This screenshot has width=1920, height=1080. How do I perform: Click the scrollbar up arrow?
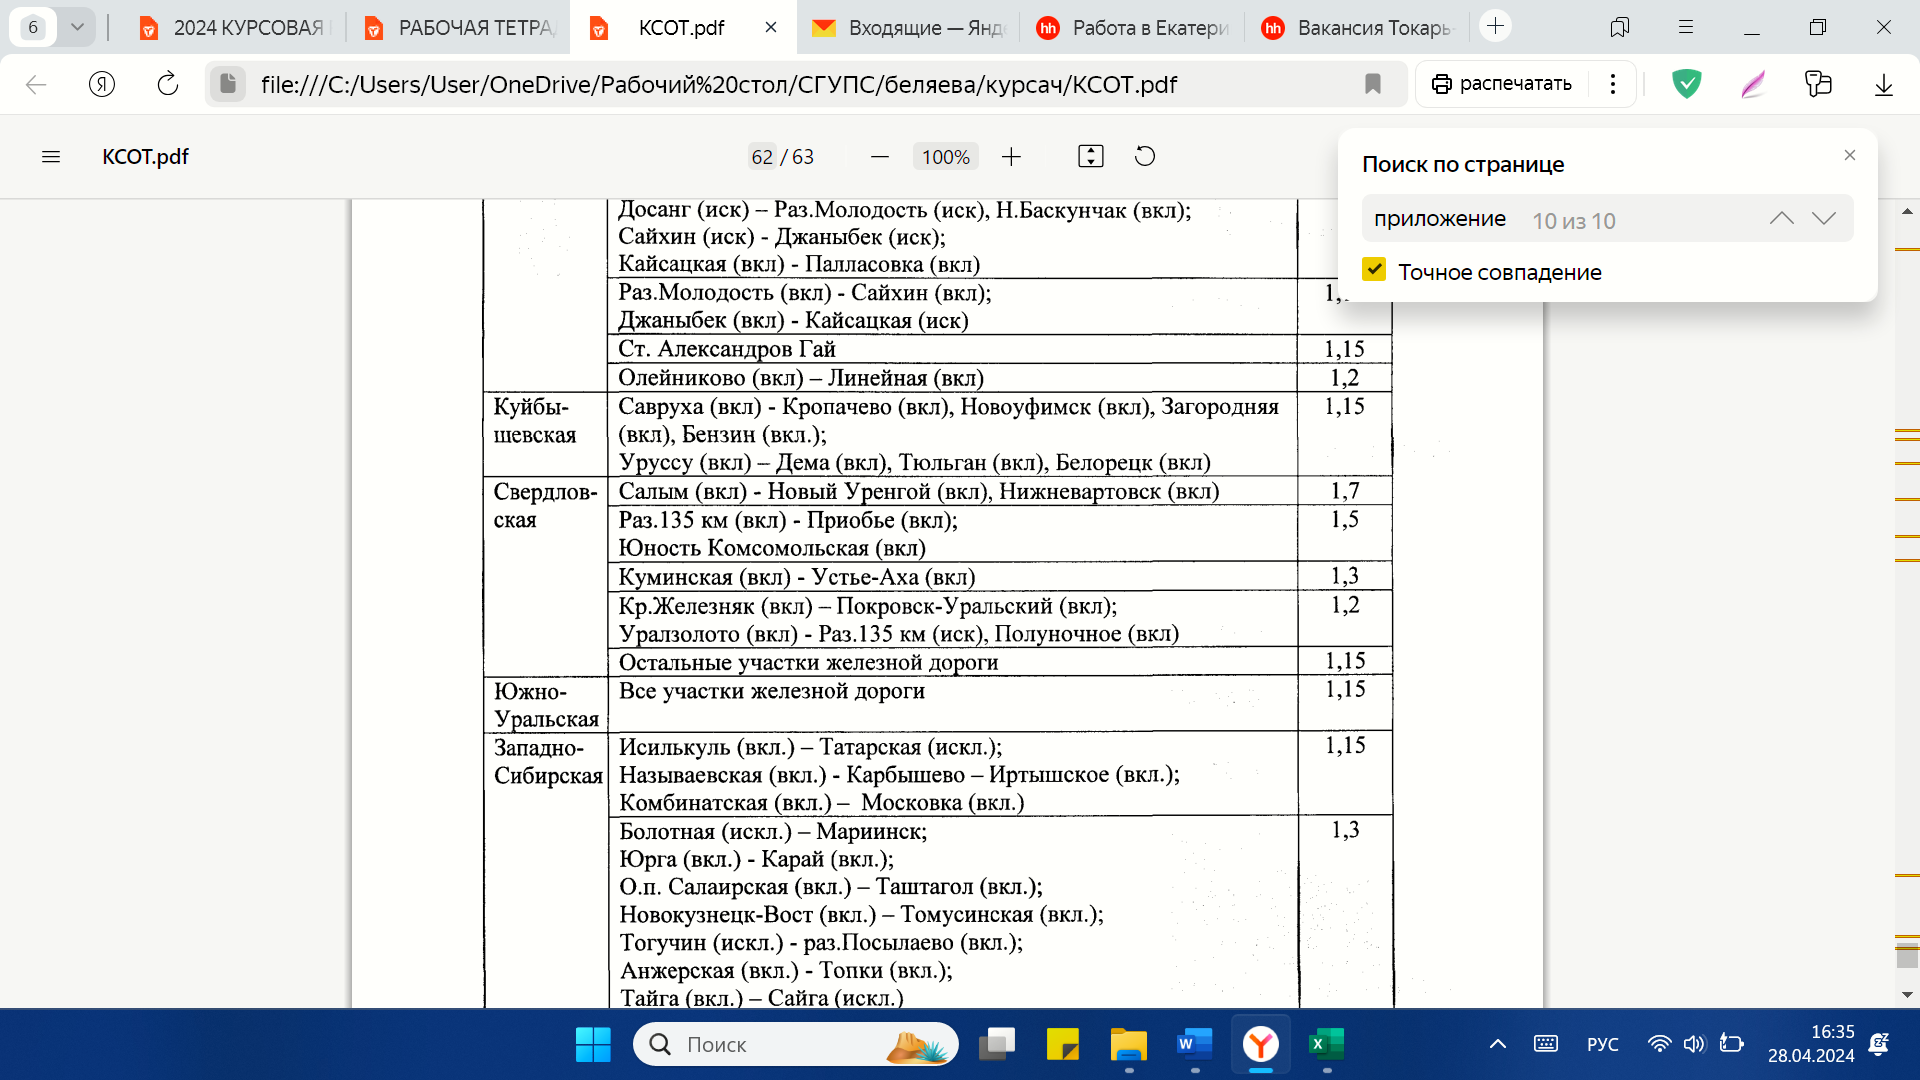[1907, 211]
